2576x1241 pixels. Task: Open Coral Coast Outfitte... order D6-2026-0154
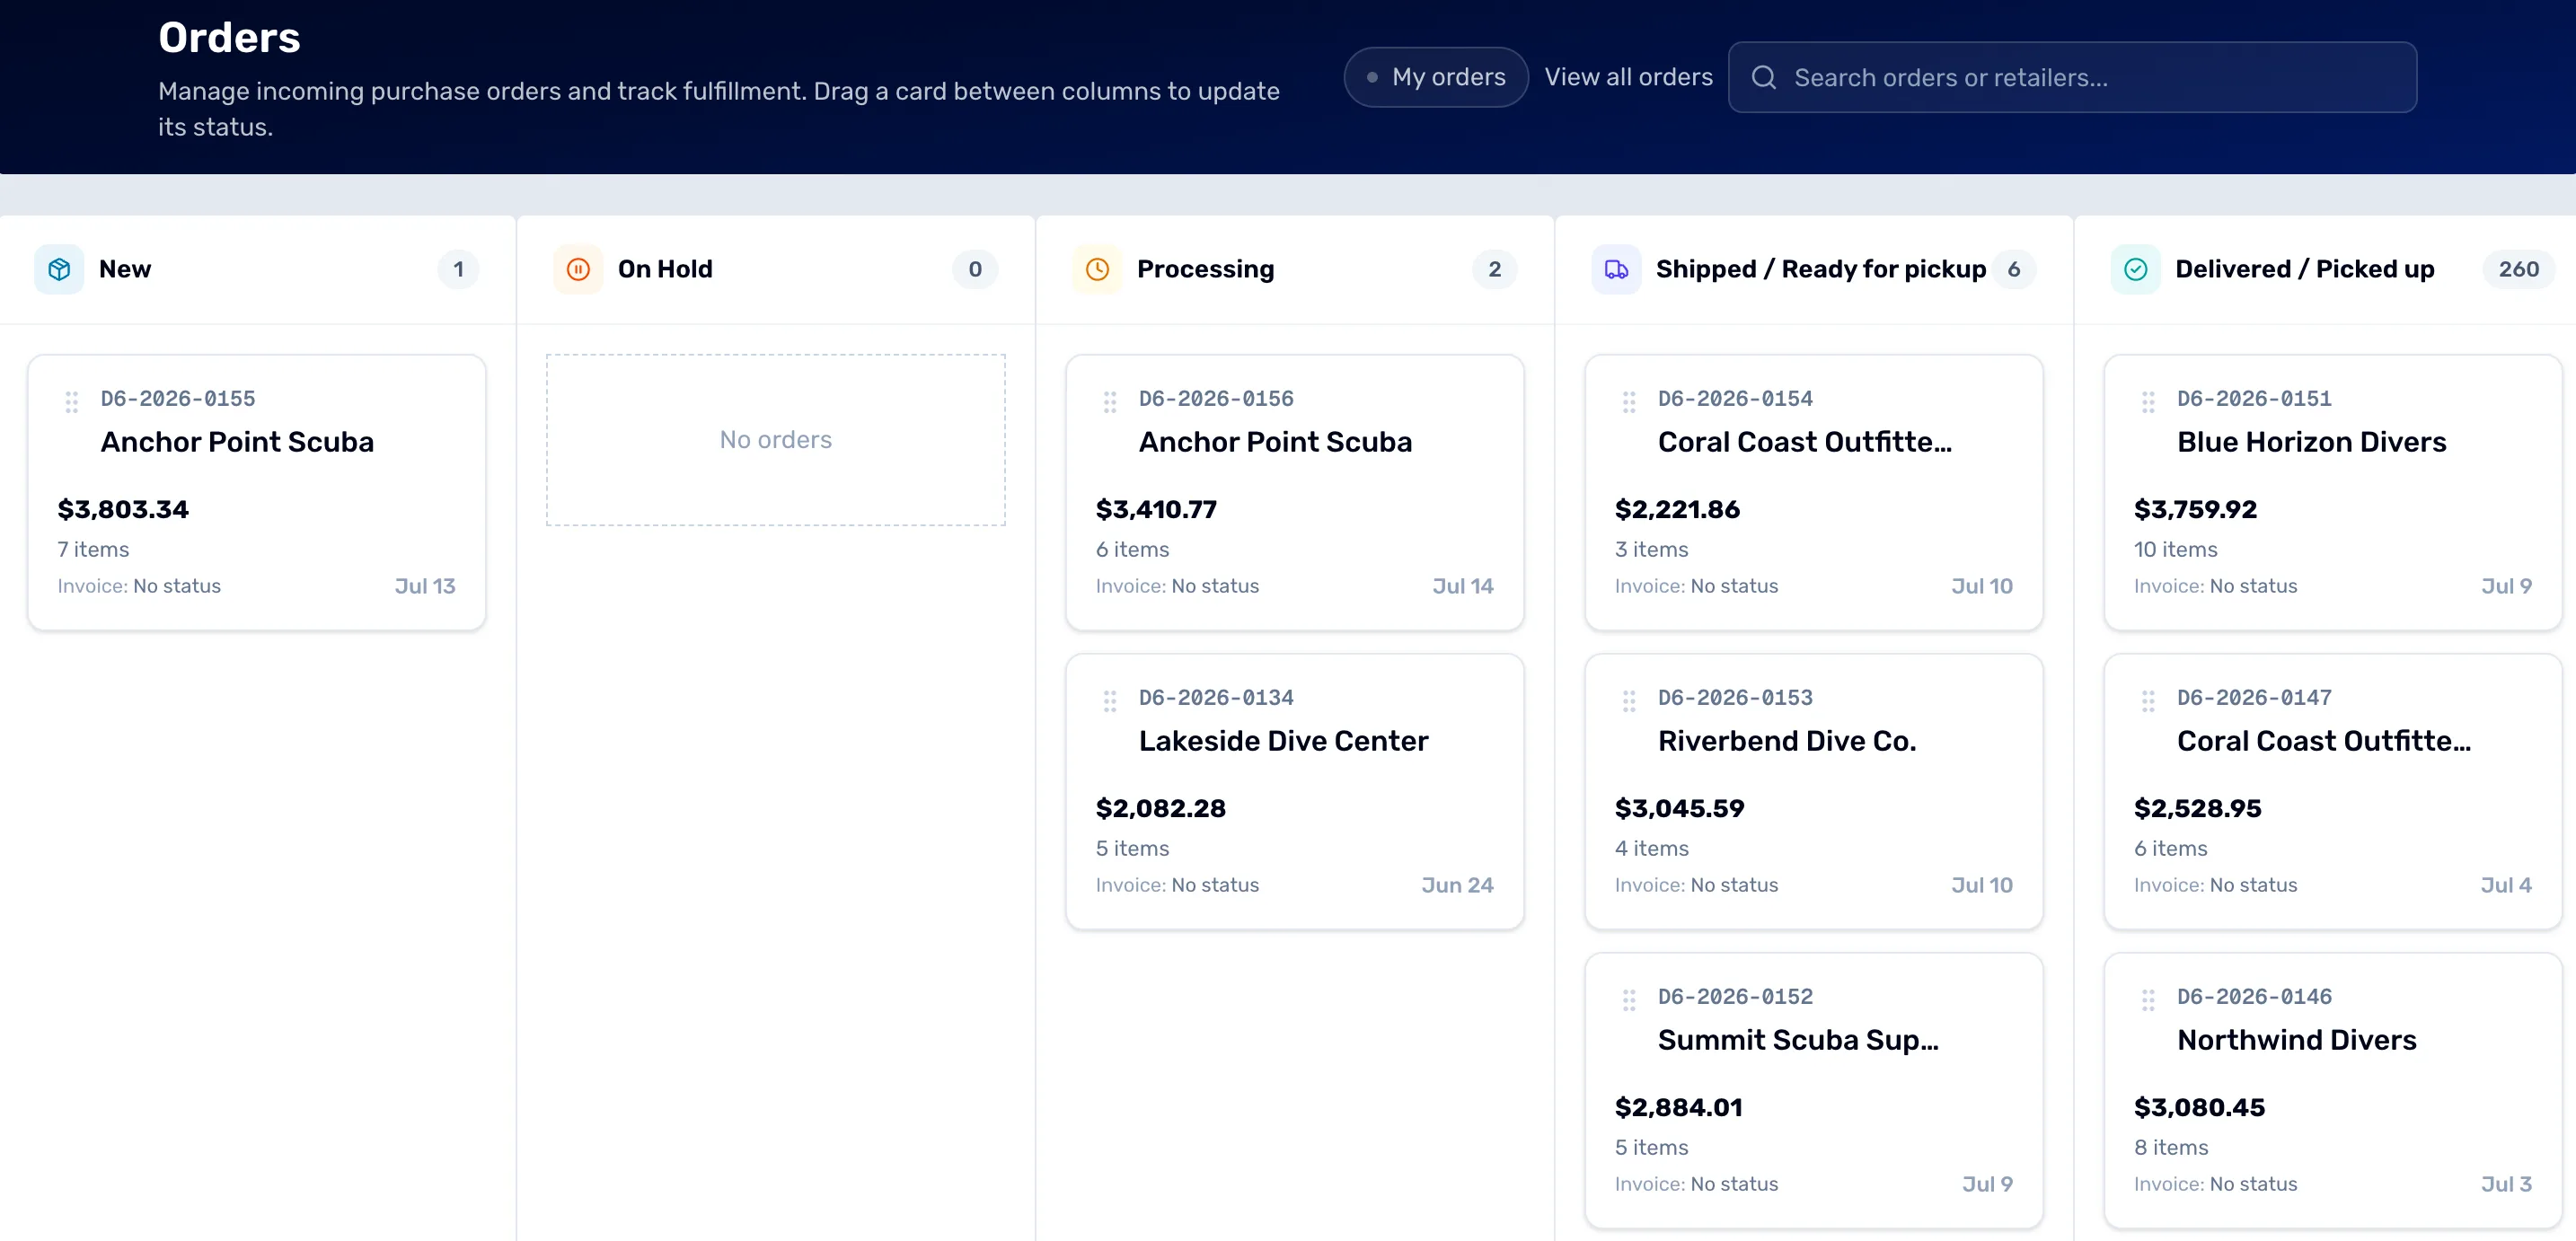click(x=1814, y=492)
